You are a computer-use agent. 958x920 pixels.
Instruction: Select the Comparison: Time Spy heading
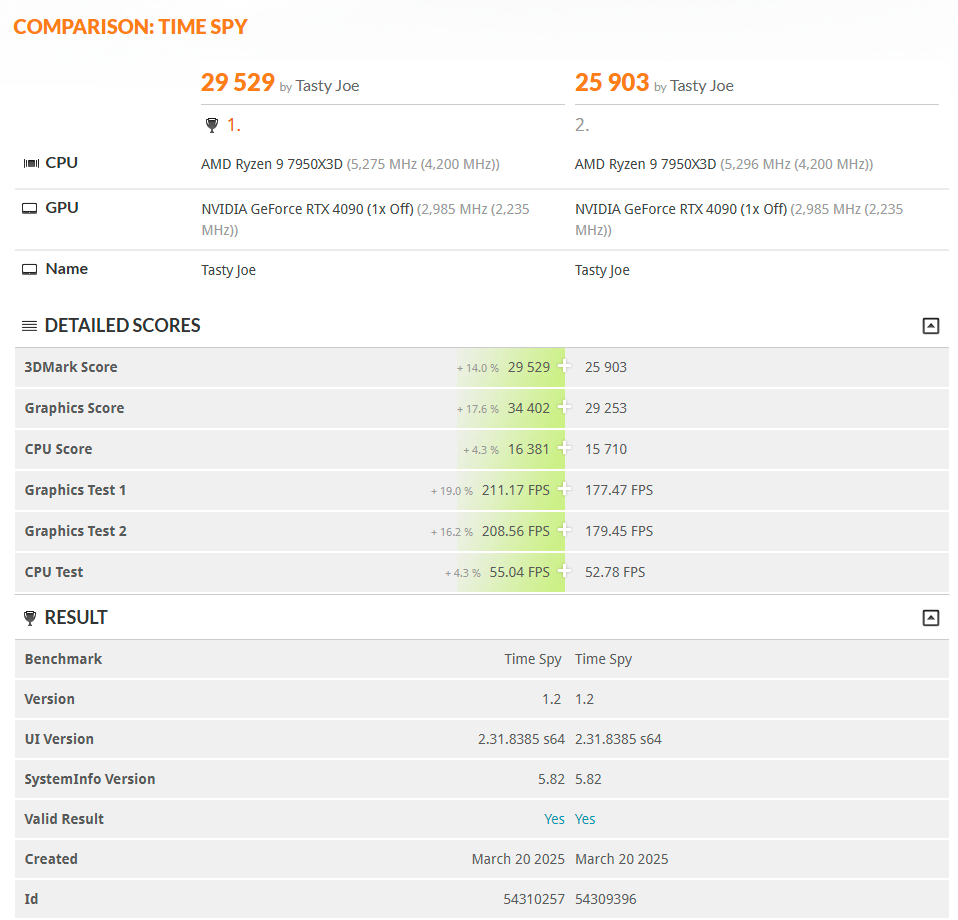click(130, 27)
